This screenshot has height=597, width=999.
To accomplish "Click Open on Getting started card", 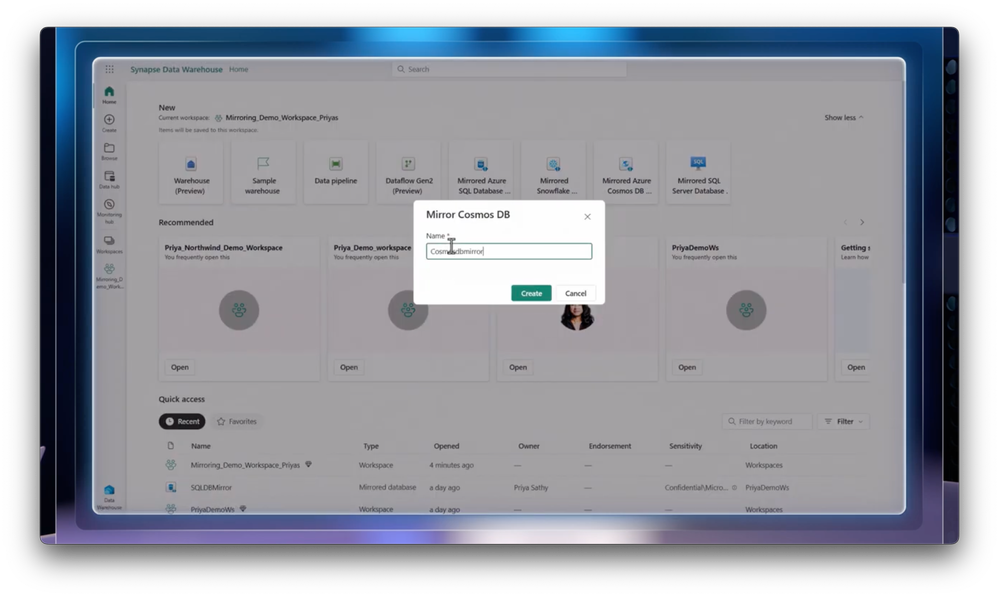I will pyautogui.click(x=856, y=367).
